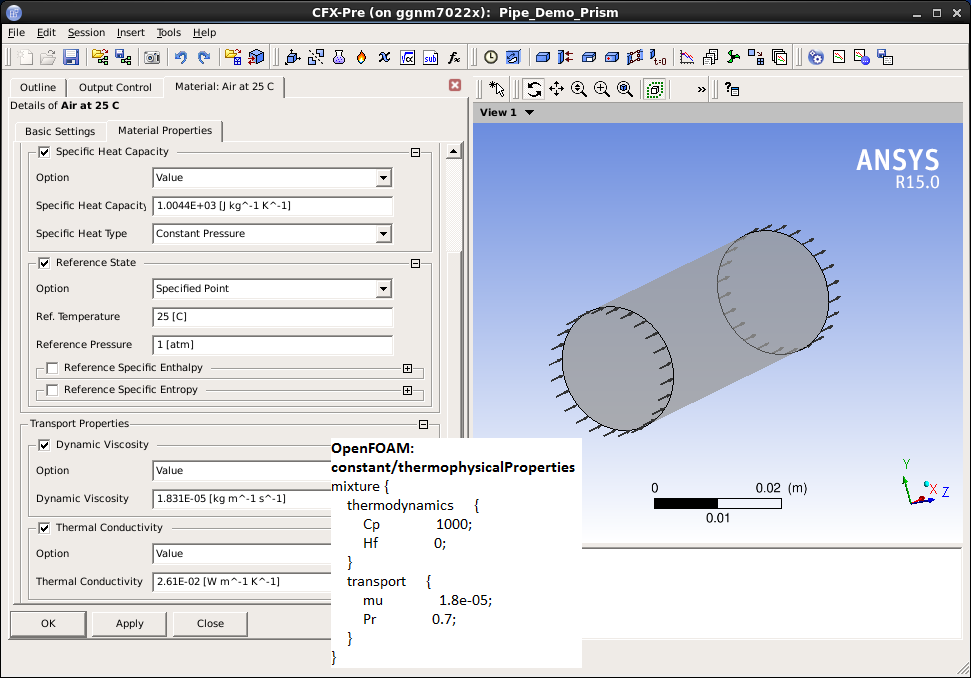Insert a reaction with the flame icon
This screenshot has height=678, width=971.
pos(362,58)
